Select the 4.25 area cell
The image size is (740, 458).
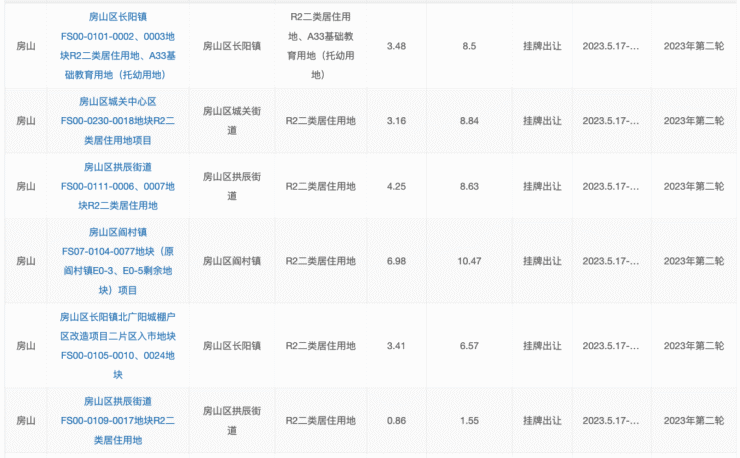(396, 186)
